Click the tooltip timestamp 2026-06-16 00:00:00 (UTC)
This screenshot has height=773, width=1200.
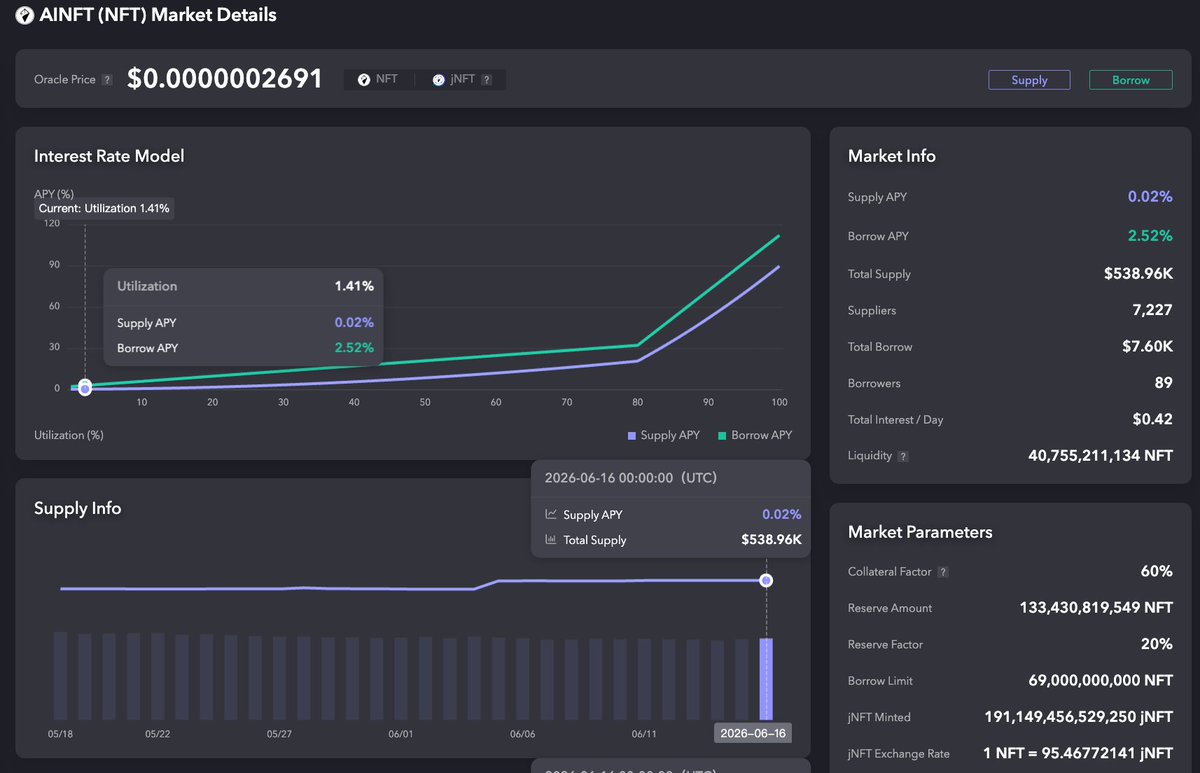(630, 478)
